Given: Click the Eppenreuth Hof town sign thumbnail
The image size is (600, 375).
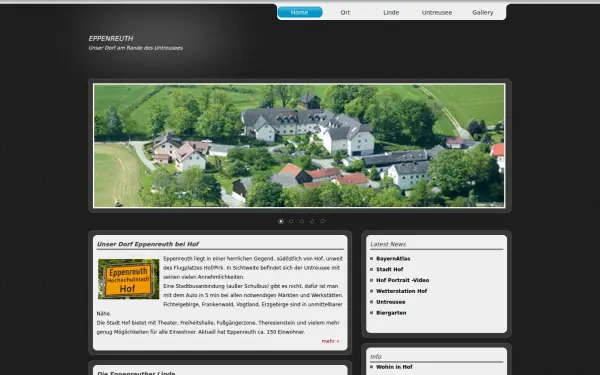Looking at the screenshot, I should coord(129,279).
